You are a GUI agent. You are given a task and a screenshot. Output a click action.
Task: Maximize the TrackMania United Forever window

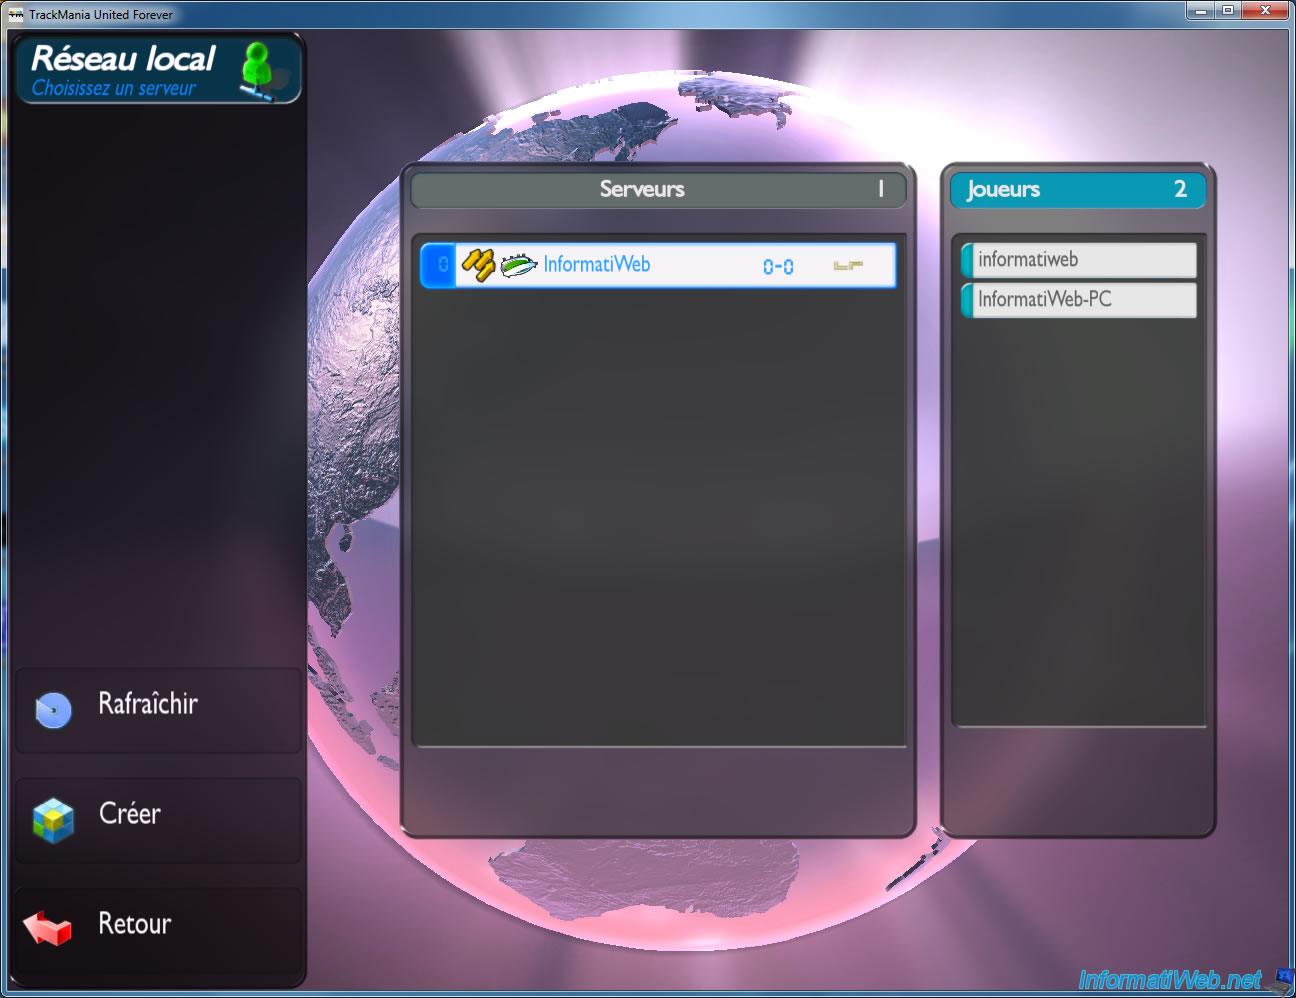(x=1228, y=10)
